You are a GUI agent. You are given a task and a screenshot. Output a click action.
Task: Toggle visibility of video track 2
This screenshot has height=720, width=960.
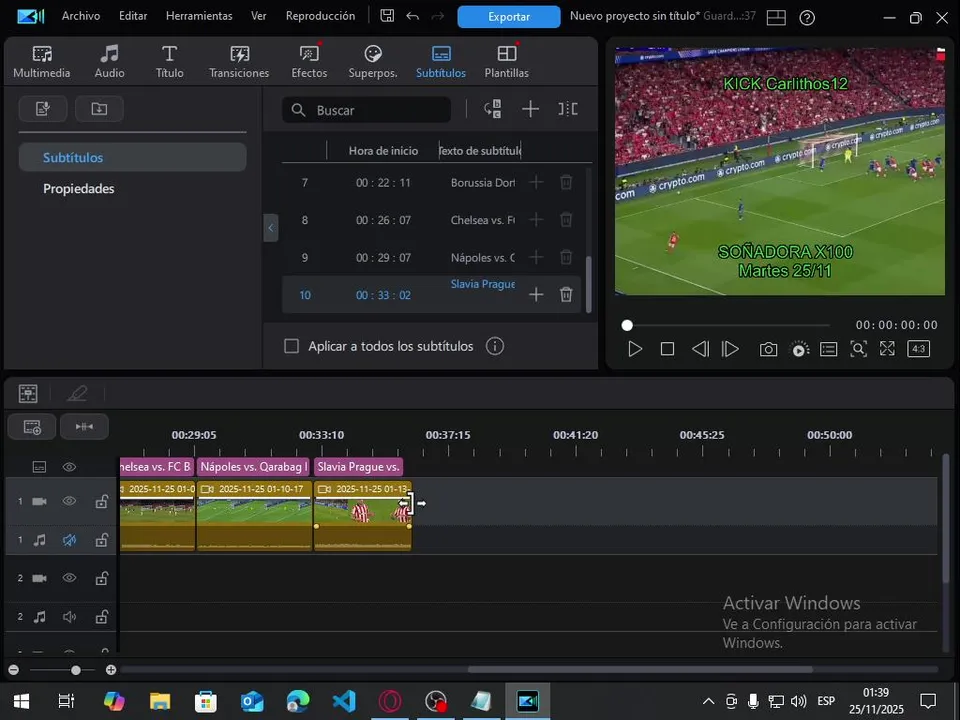[69, 578]
